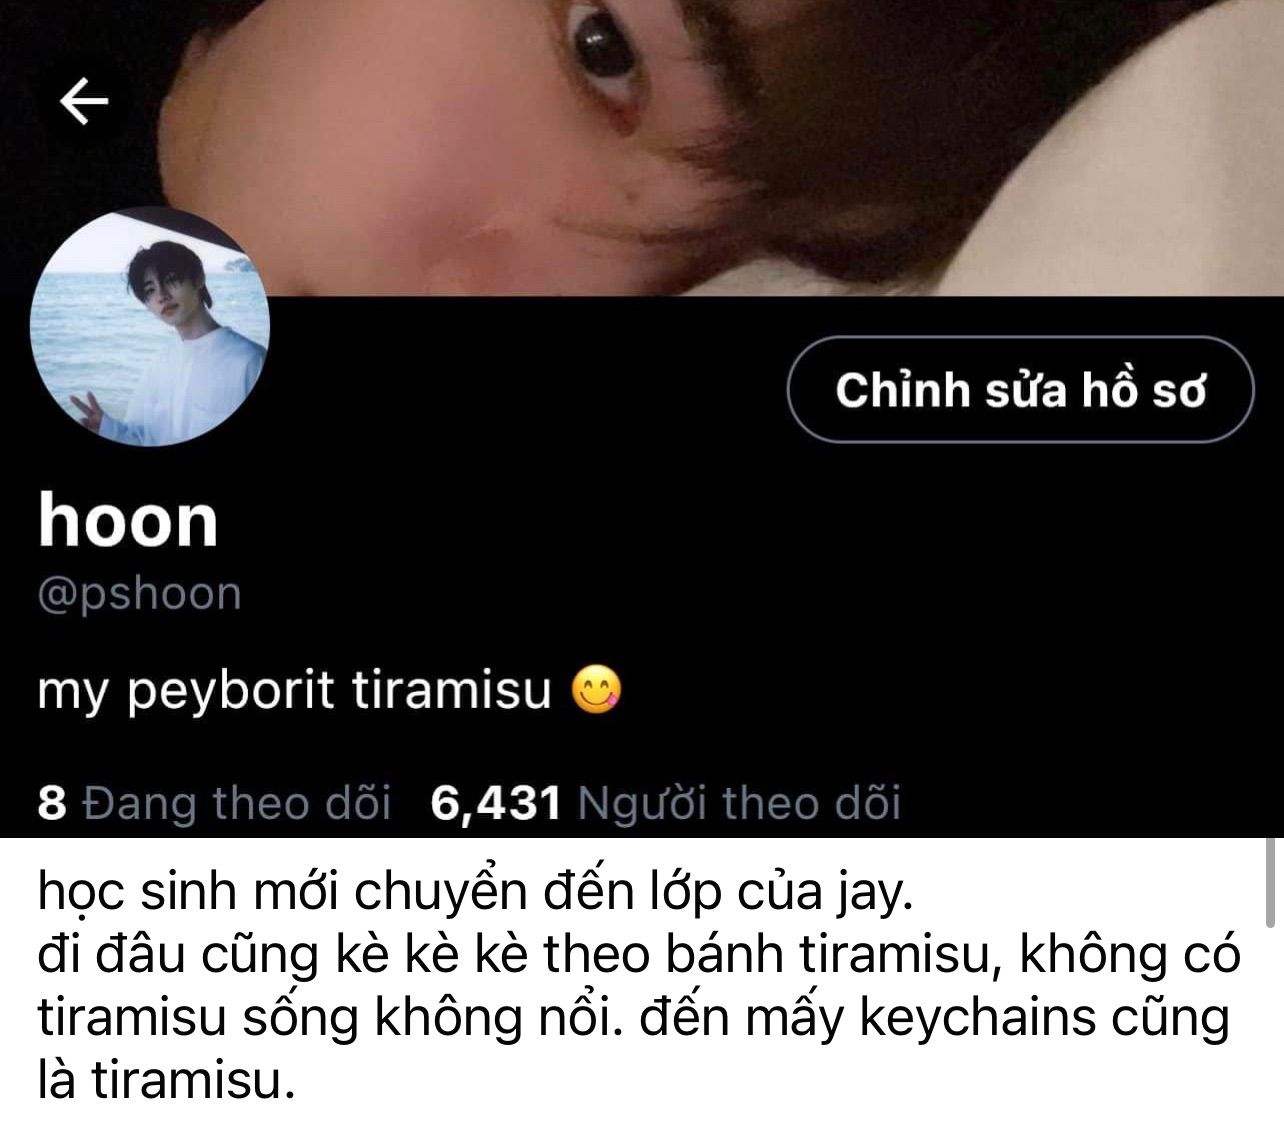Open the round profile avatar photo
This screenshot has width=1284, height=1134.
150,327
